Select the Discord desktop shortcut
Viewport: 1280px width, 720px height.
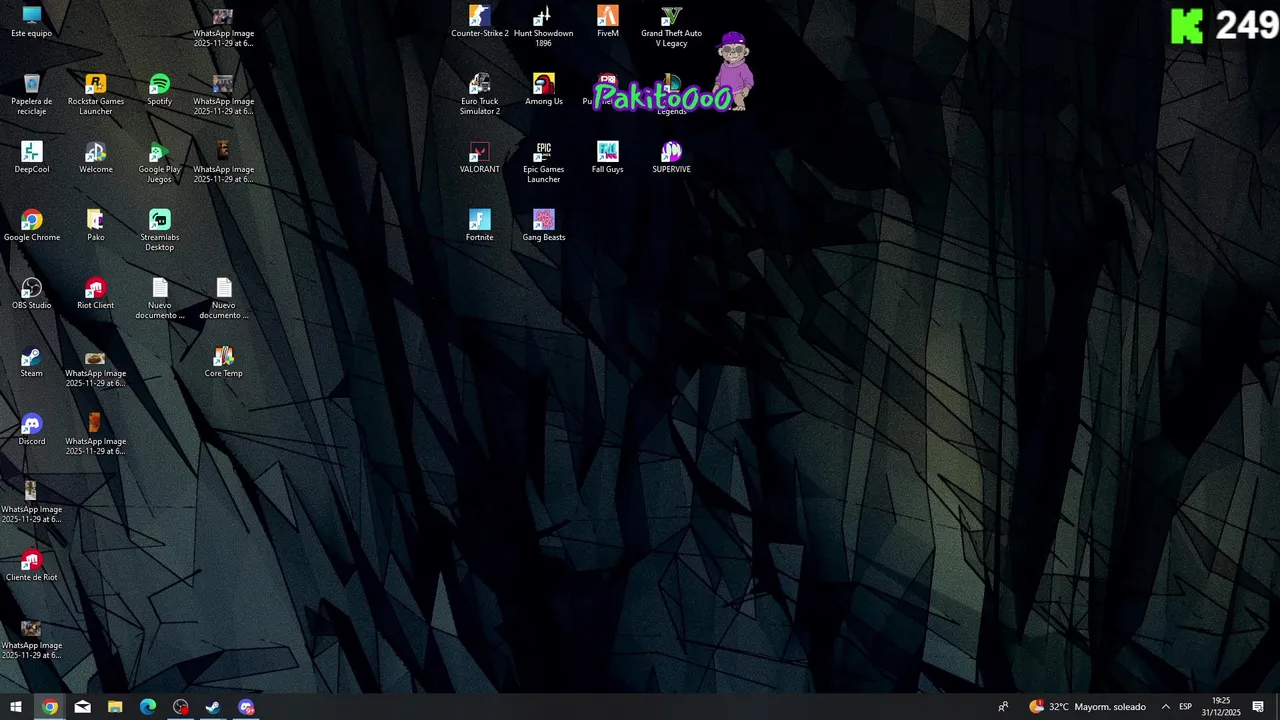pyautogui.click(x=32, y=430)
